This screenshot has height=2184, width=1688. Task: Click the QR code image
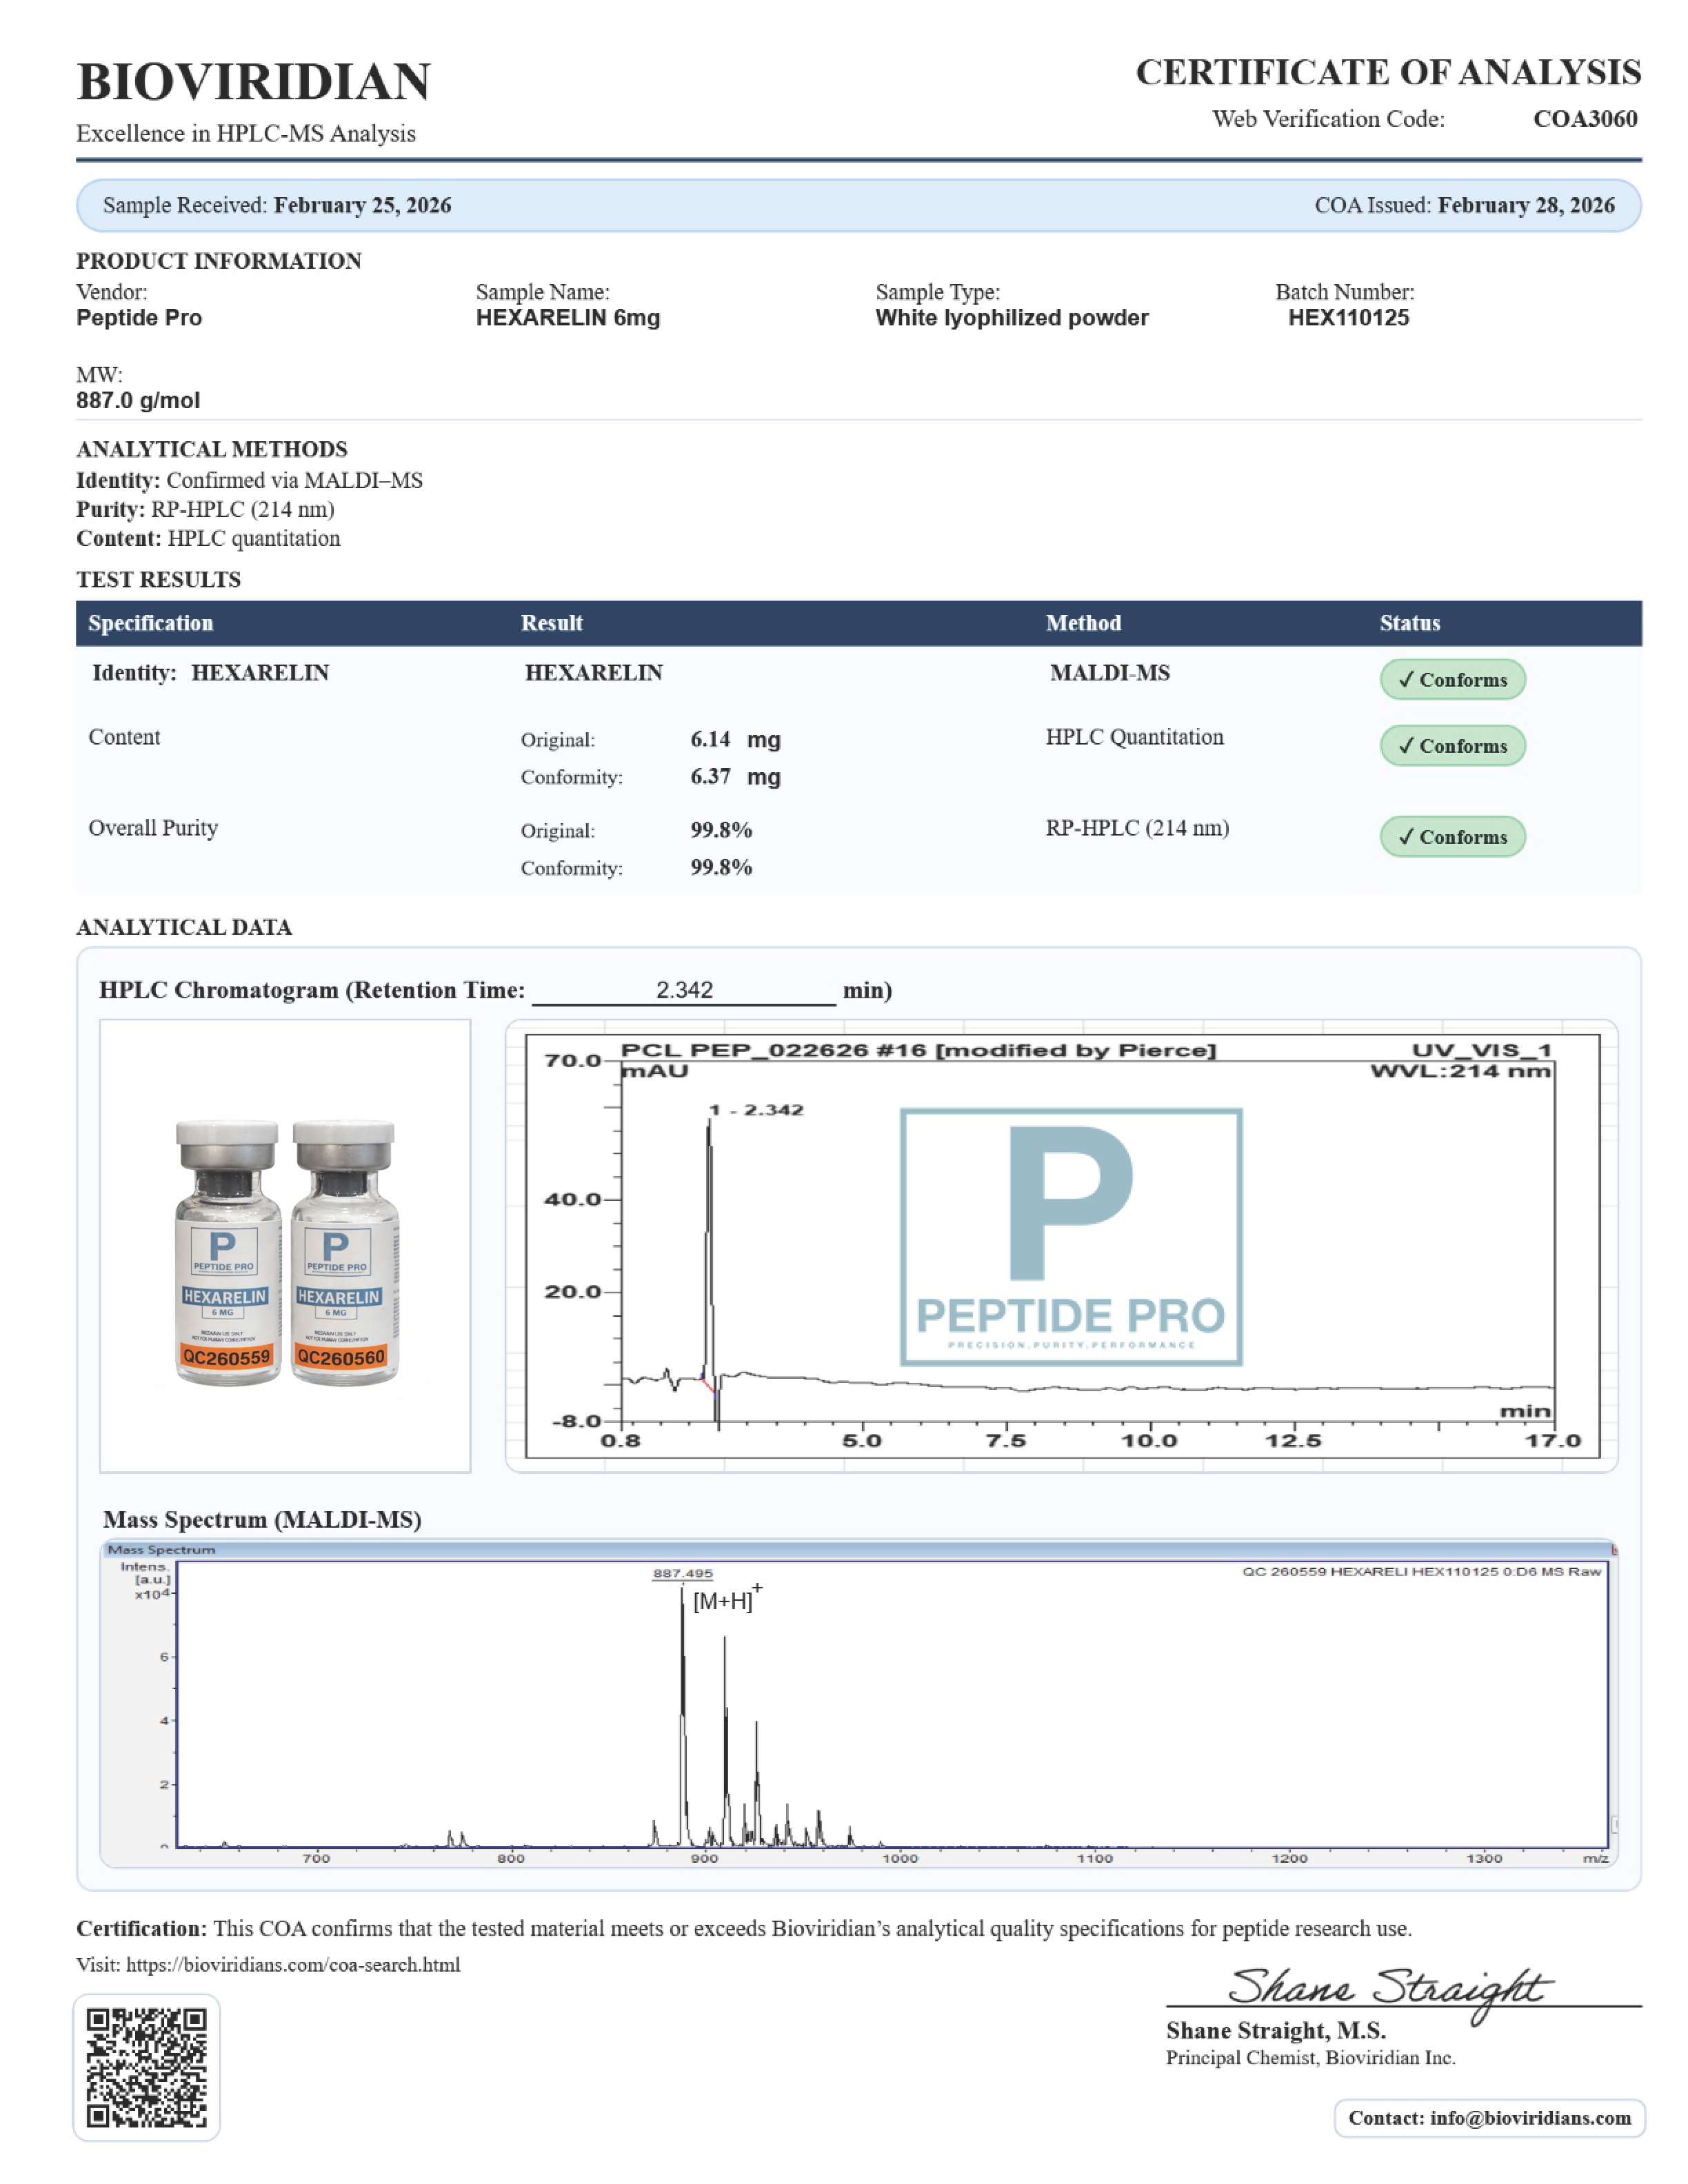click(146, 2067)
